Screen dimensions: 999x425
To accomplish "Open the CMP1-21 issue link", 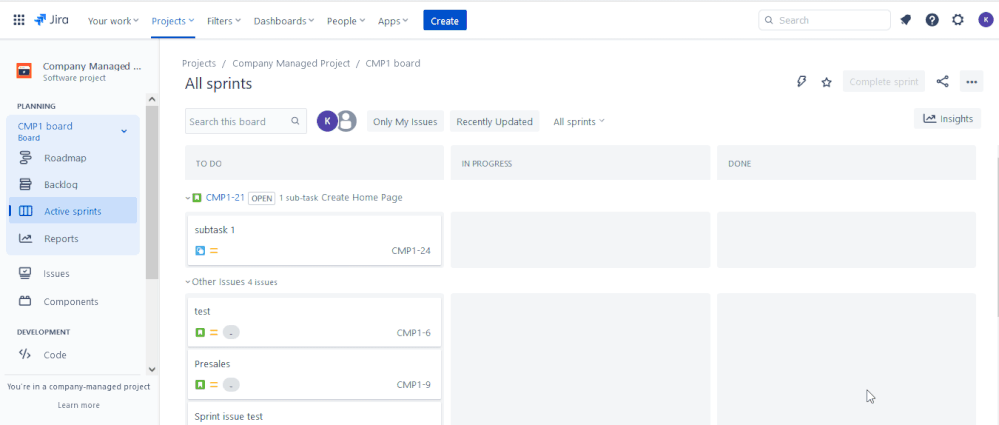I will (x=225, y=198).
